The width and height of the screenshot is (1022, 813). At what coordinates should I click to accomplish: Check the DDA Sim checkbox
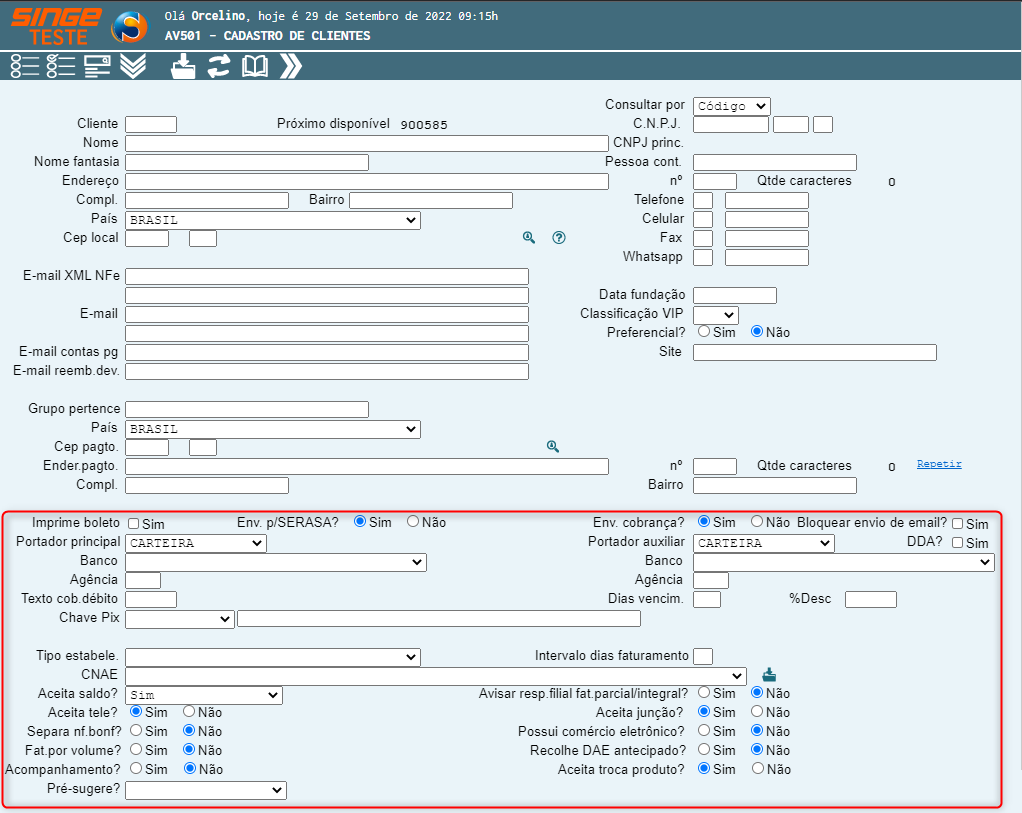tap(958, 543)
